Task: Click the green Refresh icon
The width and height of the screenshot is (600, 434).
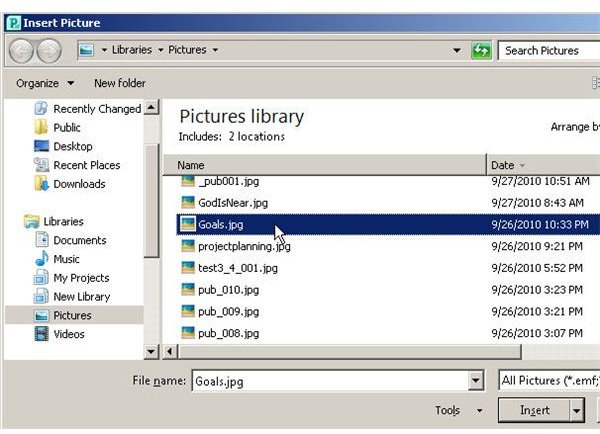Action: click(481, 50)
